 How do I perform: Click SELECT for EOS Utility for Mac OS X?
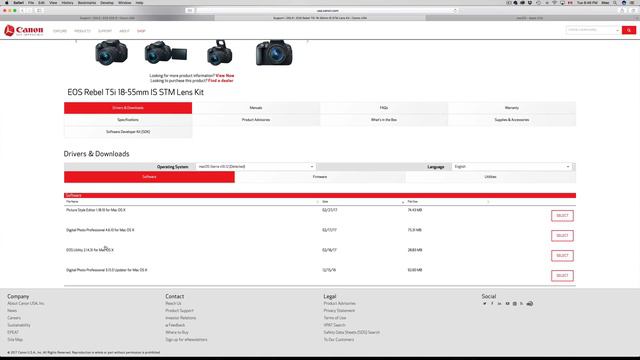pyautogui.click(x=562, y=256)
